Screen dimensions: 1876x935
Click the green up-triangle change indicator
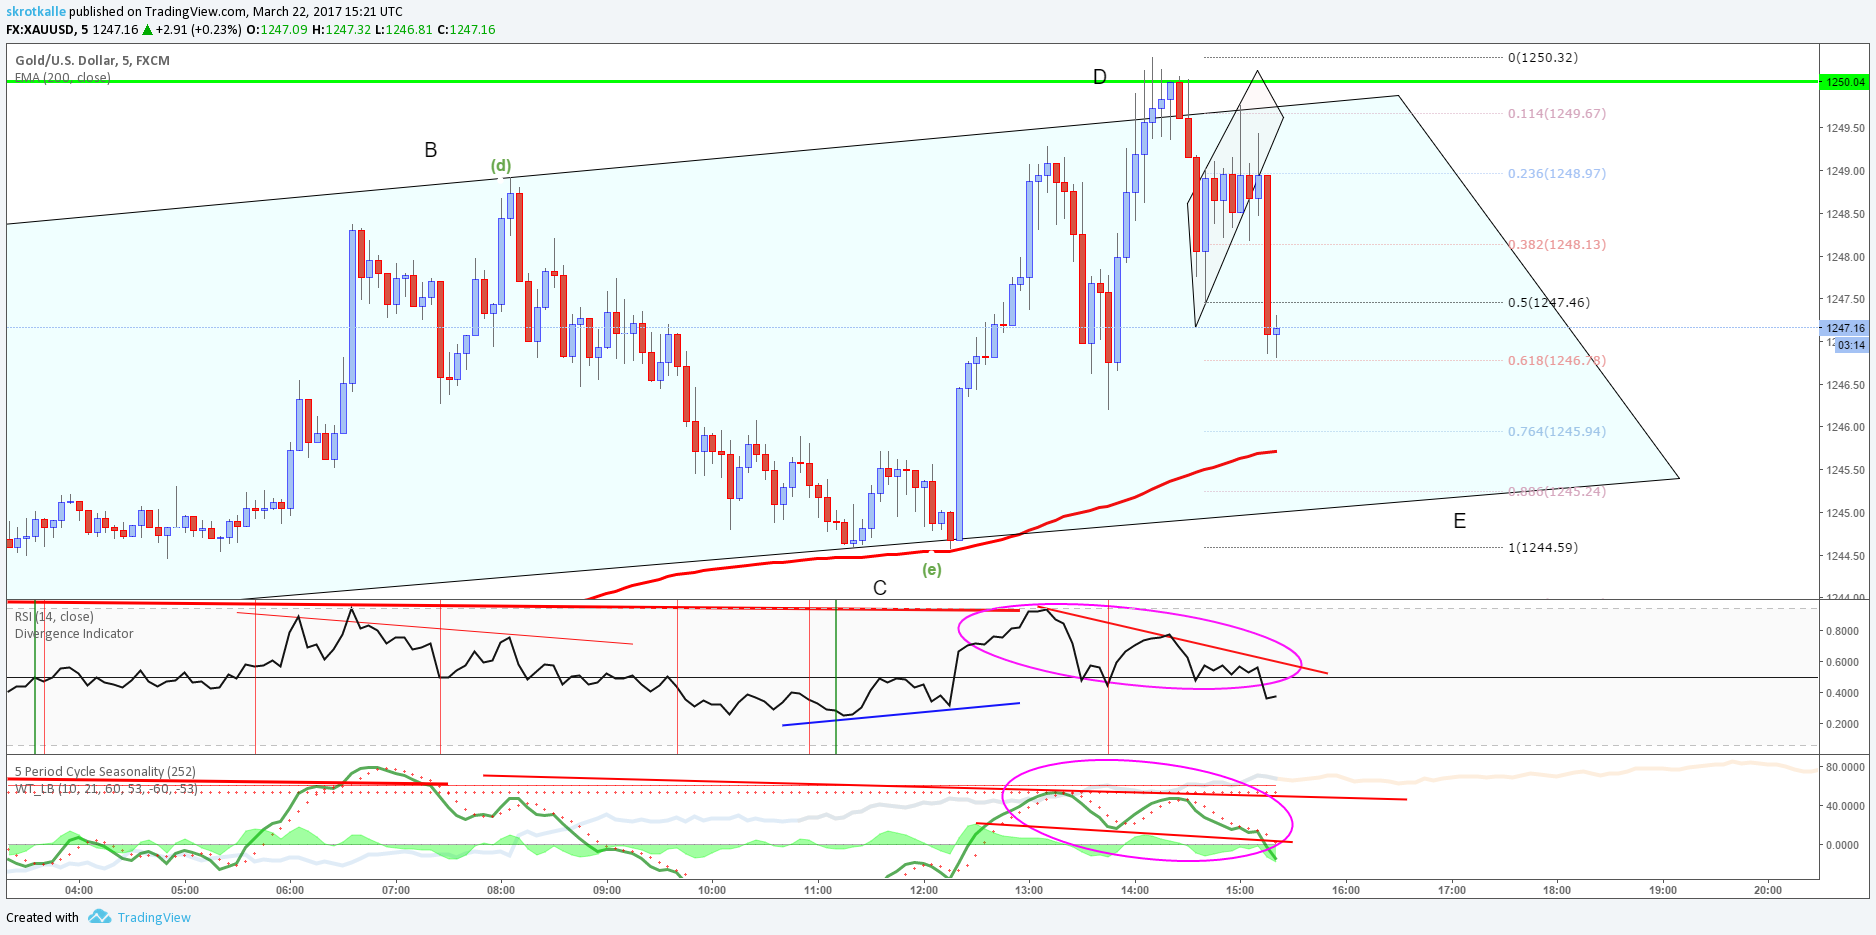tap(149, 29)
